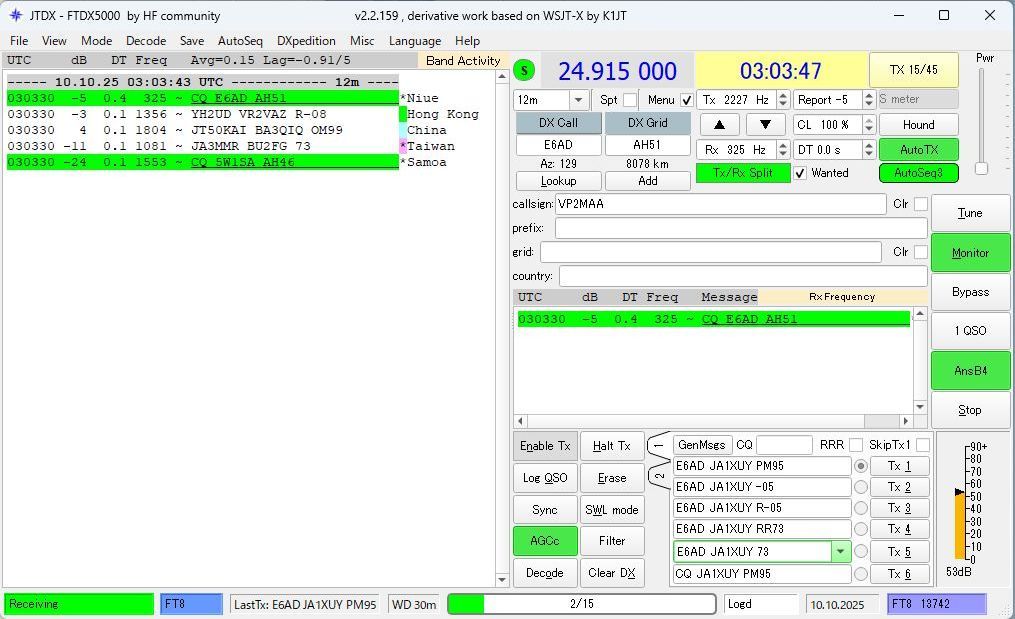Screen dimensions: 1015x619
Task: Click the Halt Tx button
Action: 611,446
